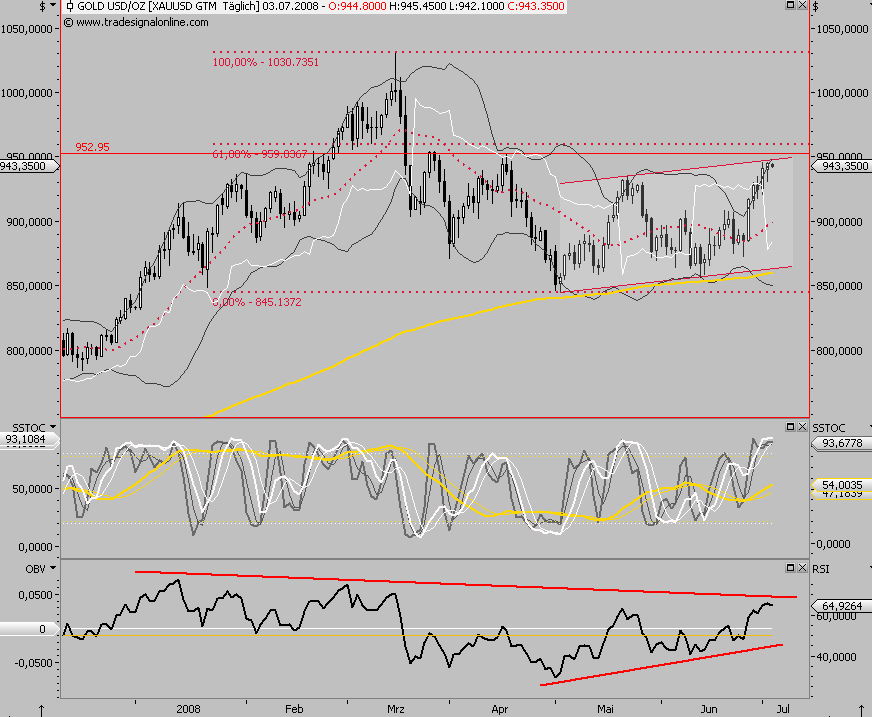The width and height of the screenshot is (872, 717).
Task: Expand the SSTOC indicator dropdown on left
Action: click(x=53, y=427)
